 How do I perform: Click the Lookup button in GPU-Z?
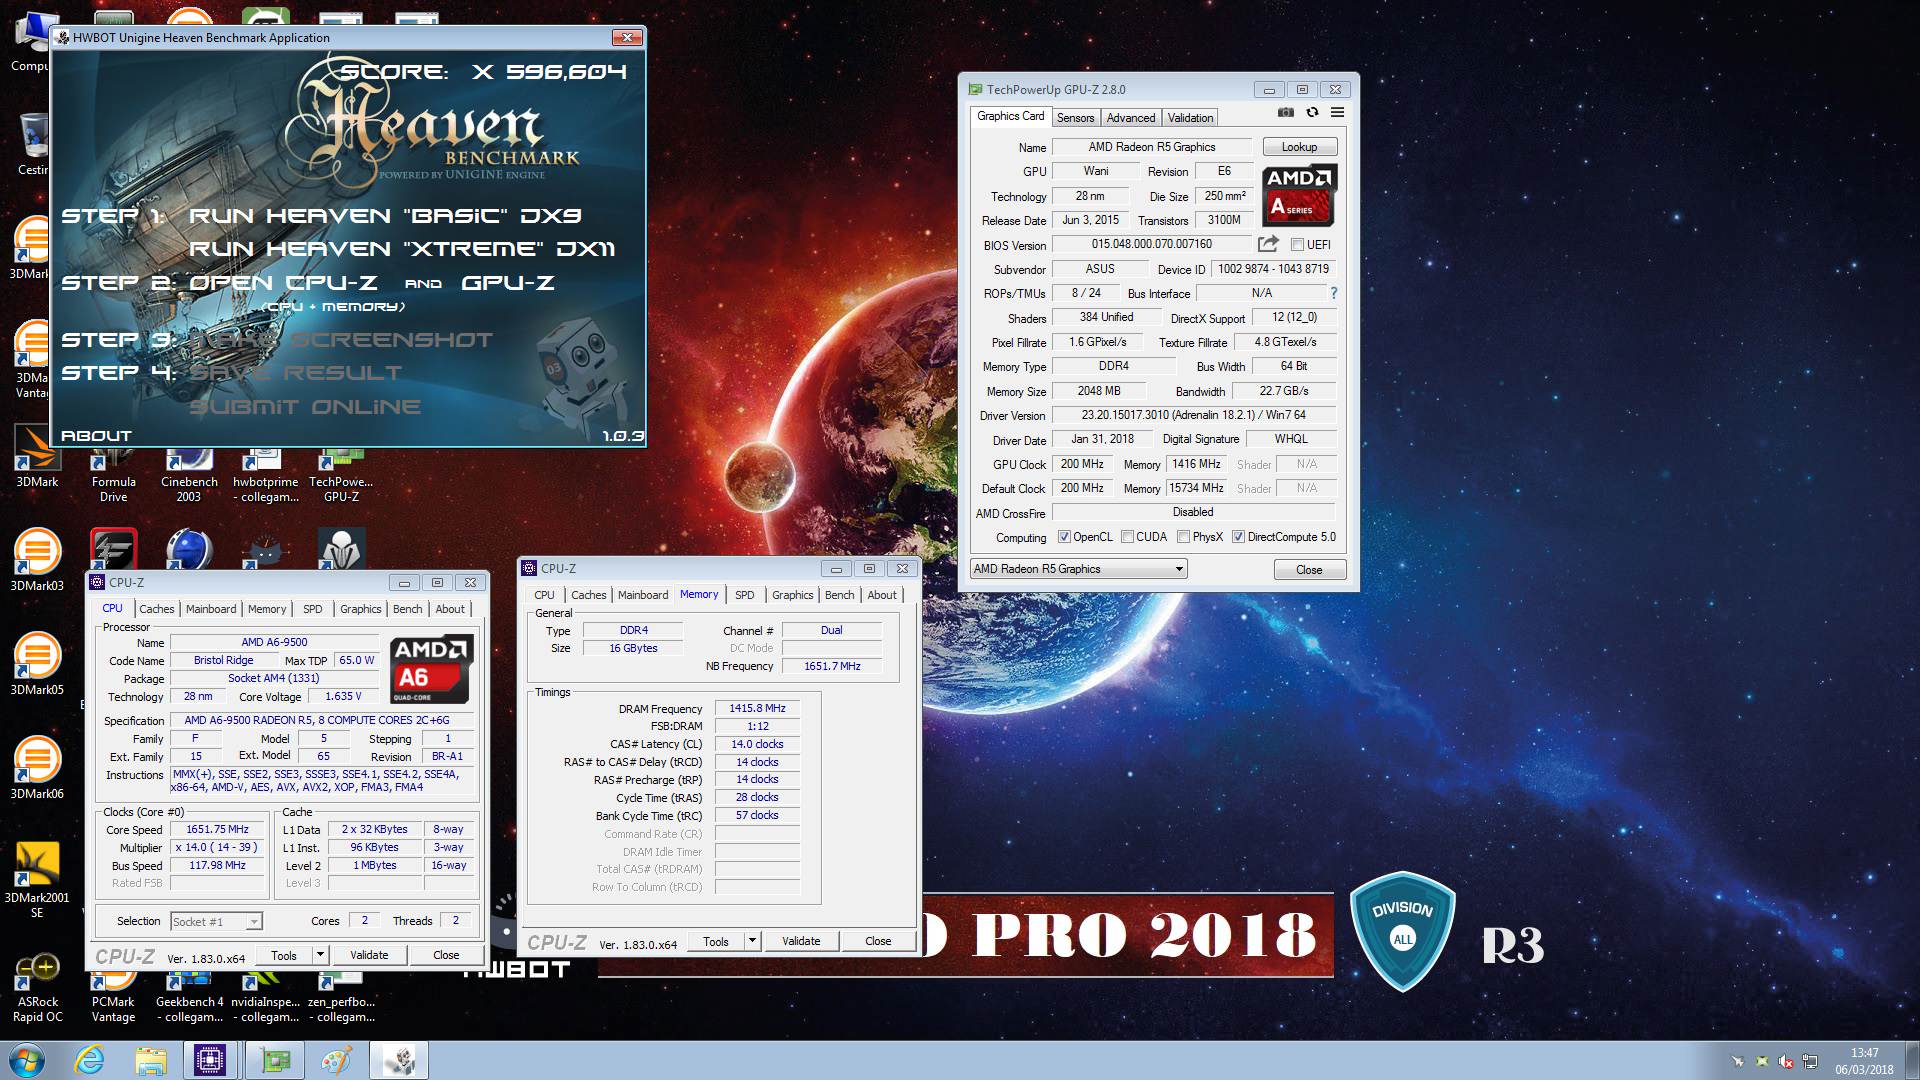point(1299,147)
